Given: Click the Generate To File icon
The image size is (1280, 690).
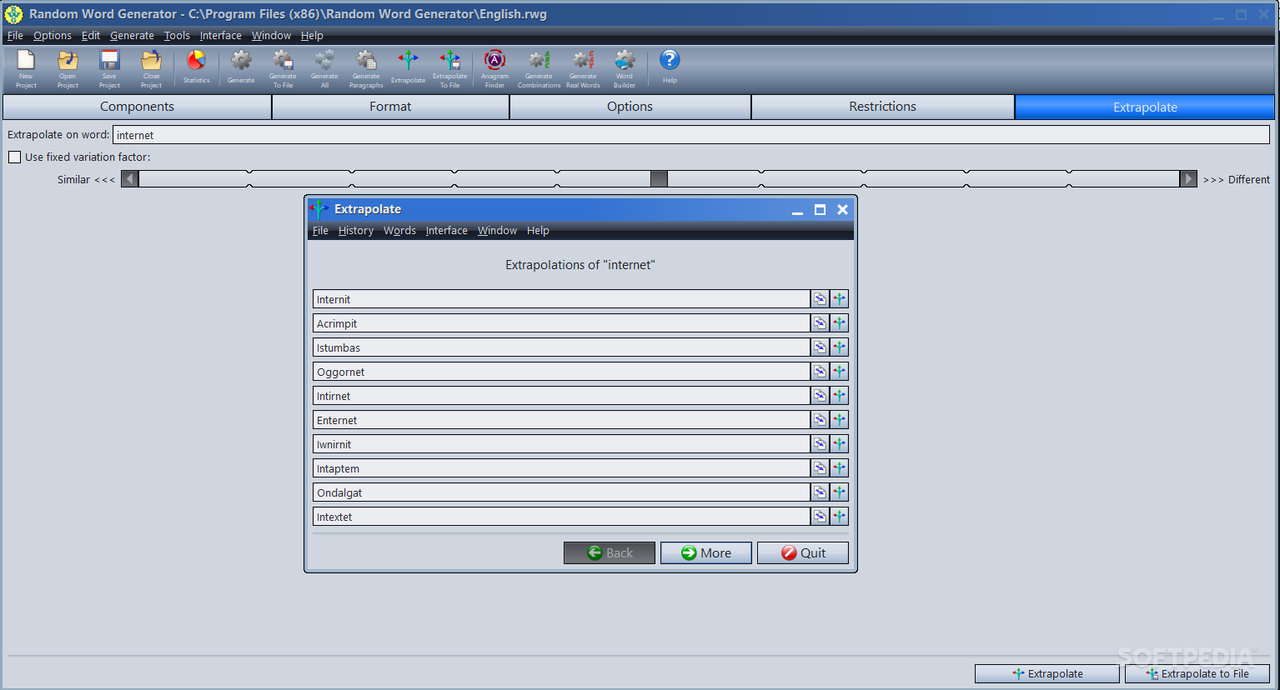Looking at the screenshot, I should click(x=282, y=68).
